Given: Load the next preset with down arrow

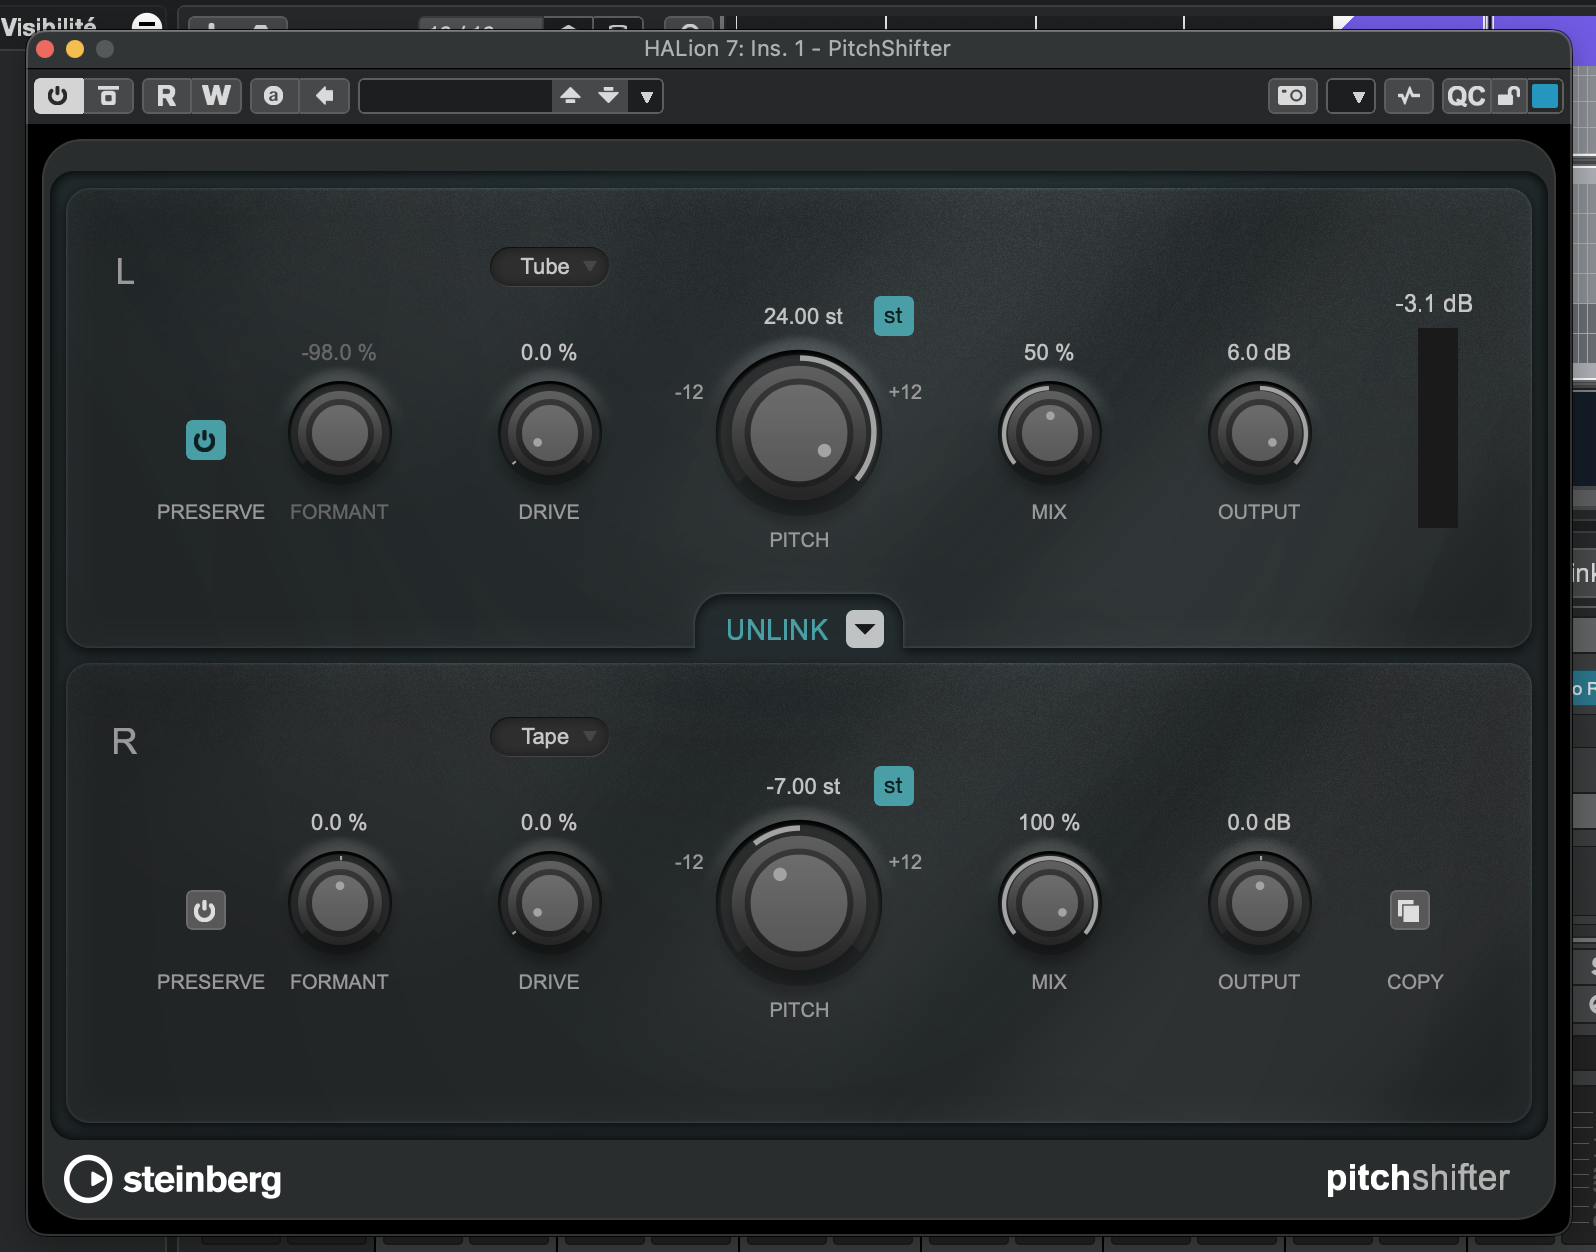Looking at the screenshot, I should click(x=608, y=96).
